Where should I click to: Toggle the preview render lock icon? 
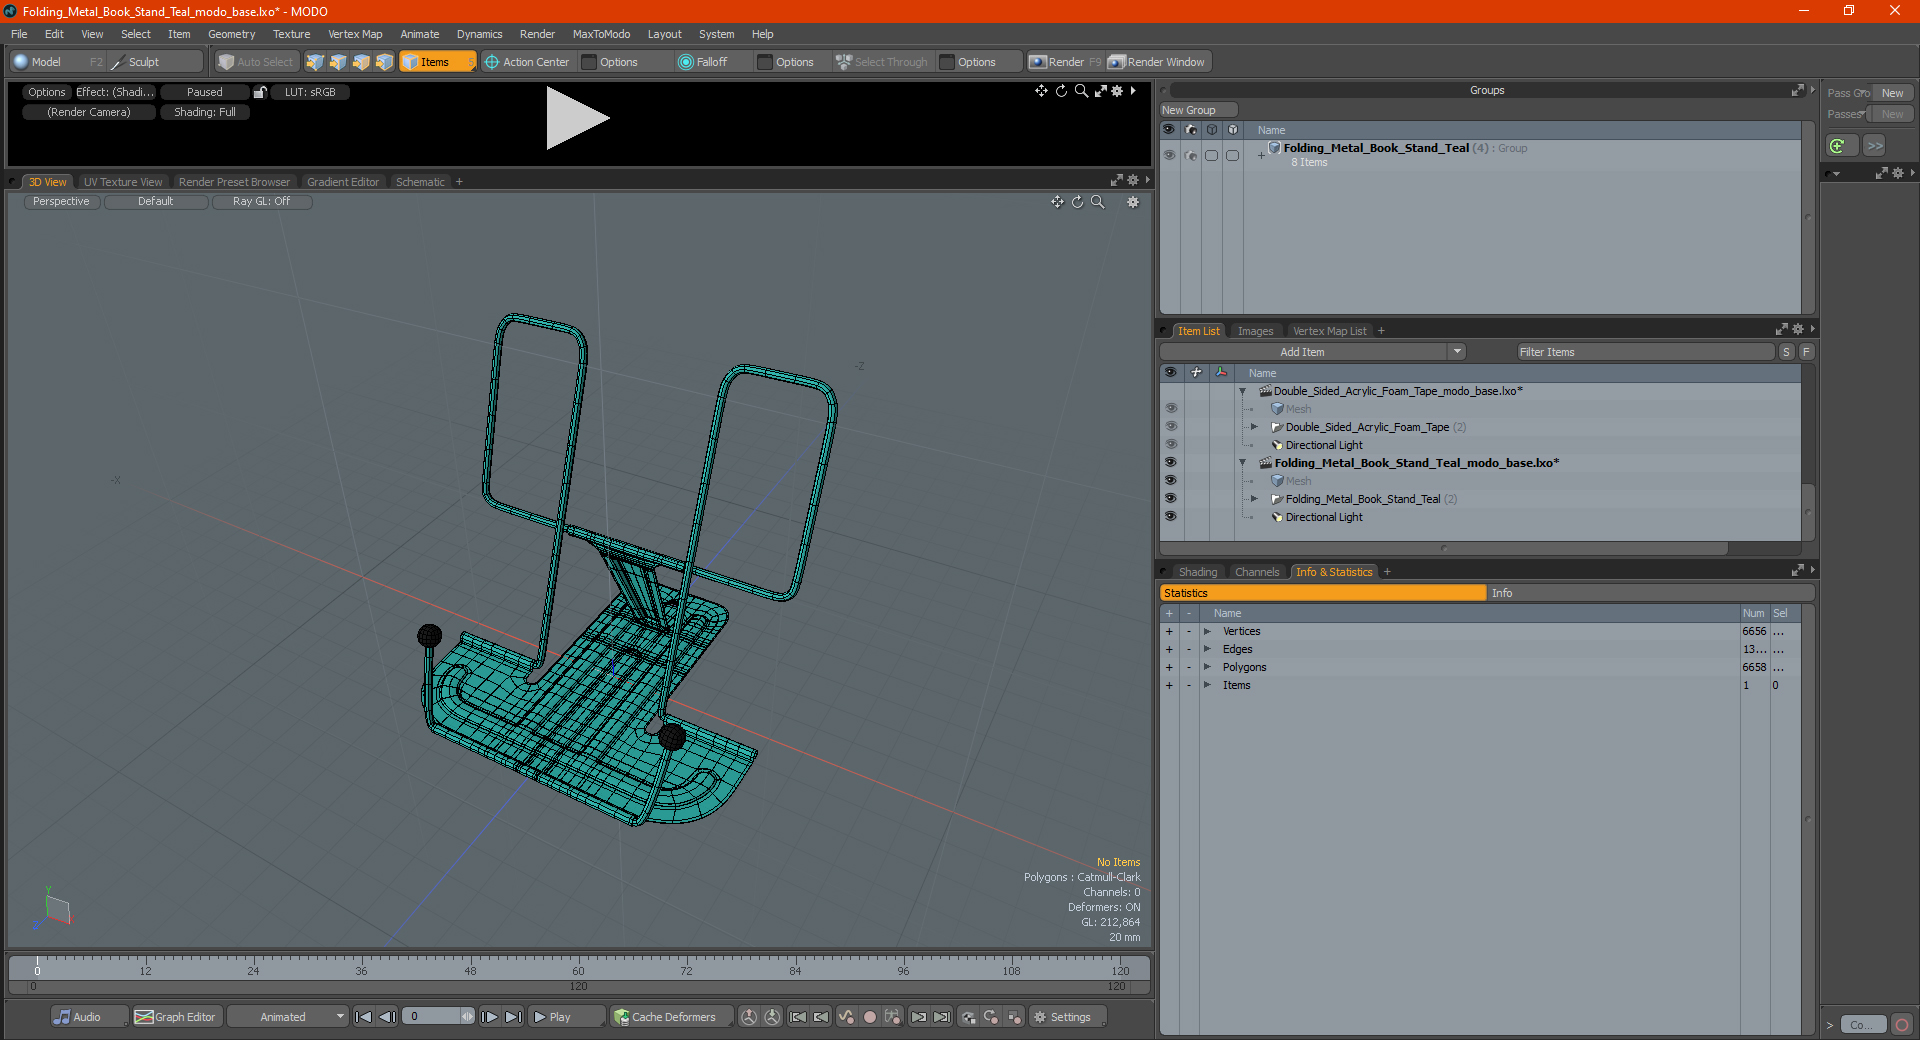(x=260, y=92)
